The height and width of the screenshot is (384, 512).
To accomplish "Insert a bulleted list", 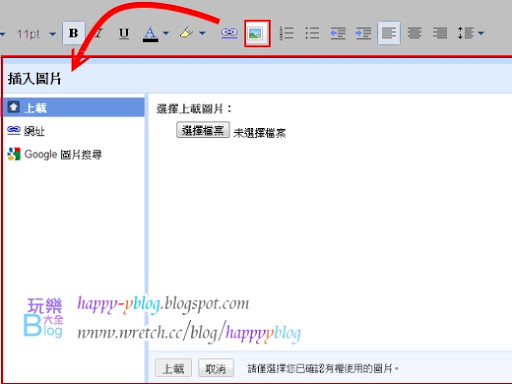I will click(312, 33).
